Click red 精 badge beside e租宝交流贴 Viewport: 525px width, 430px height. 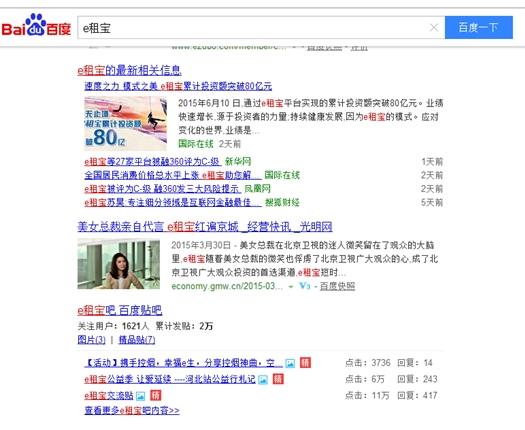pos(156,395)
